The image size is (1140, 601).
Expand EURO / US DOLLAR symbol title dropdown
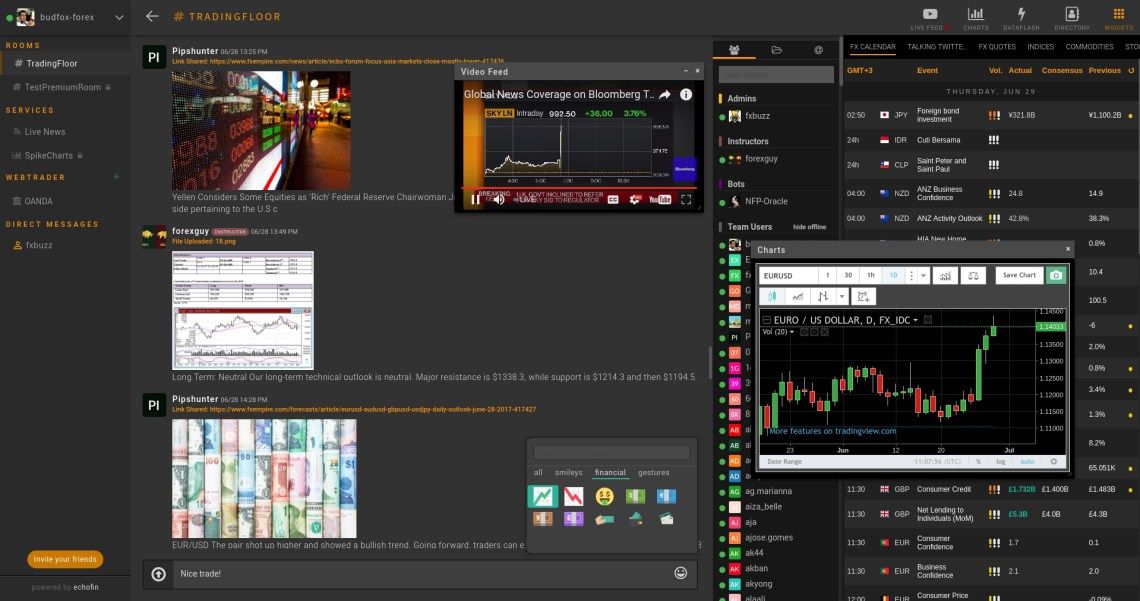(x=915, y=320)
